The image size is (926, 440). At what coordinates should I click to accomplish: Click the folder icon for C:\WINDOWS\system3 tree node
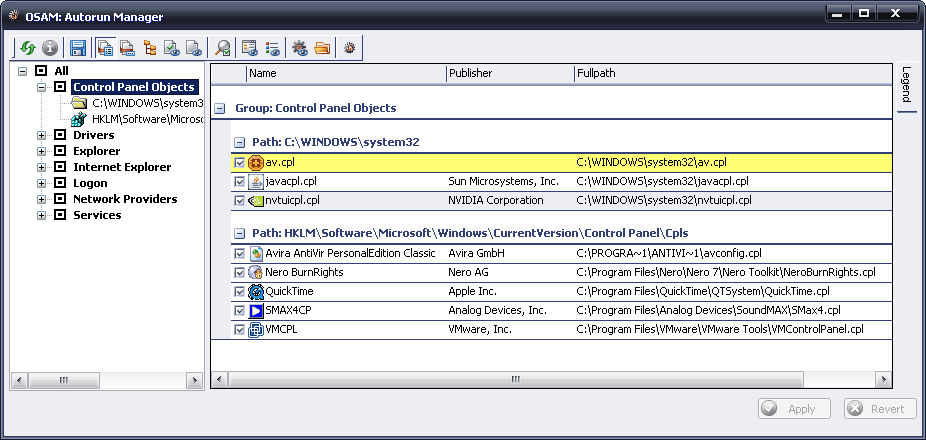79,103
